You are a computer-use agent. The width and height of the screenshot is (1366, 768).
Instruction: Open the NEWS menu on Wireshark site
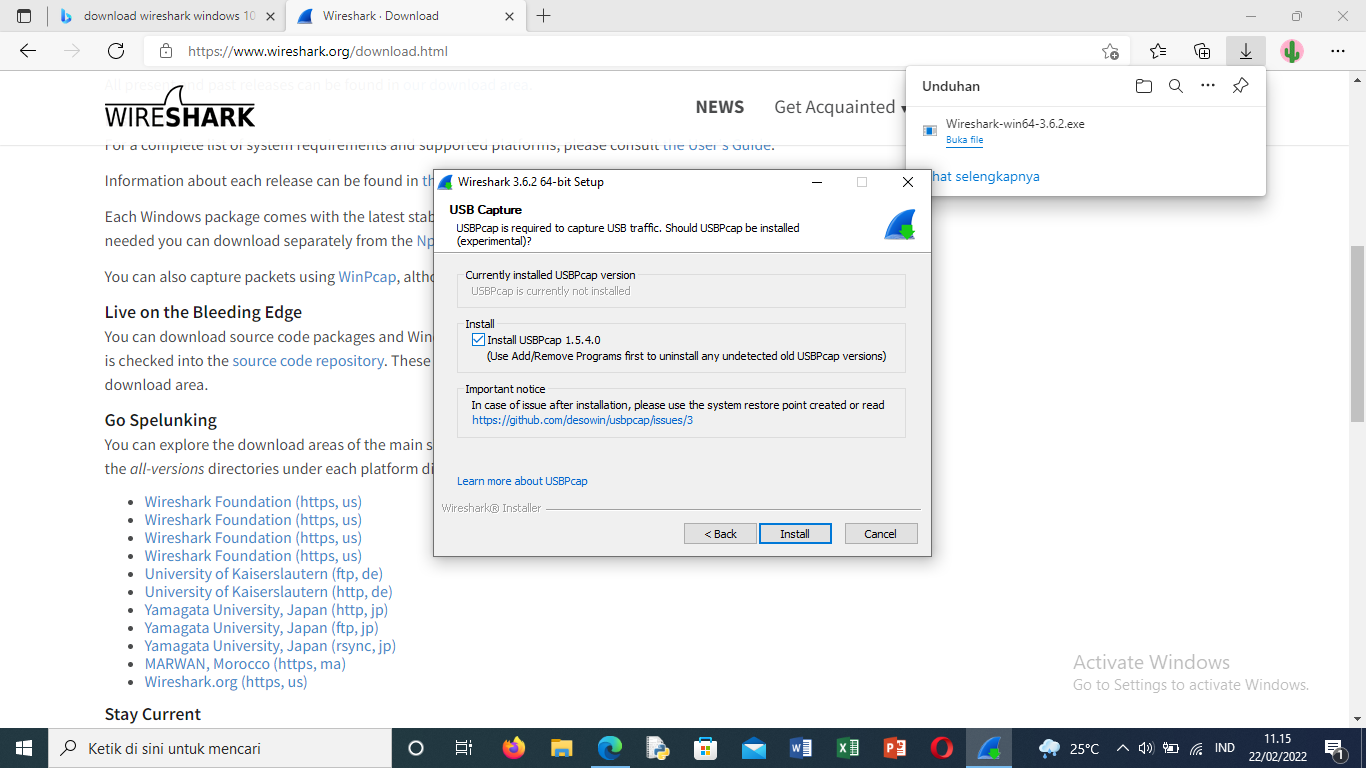coord(720,107)
